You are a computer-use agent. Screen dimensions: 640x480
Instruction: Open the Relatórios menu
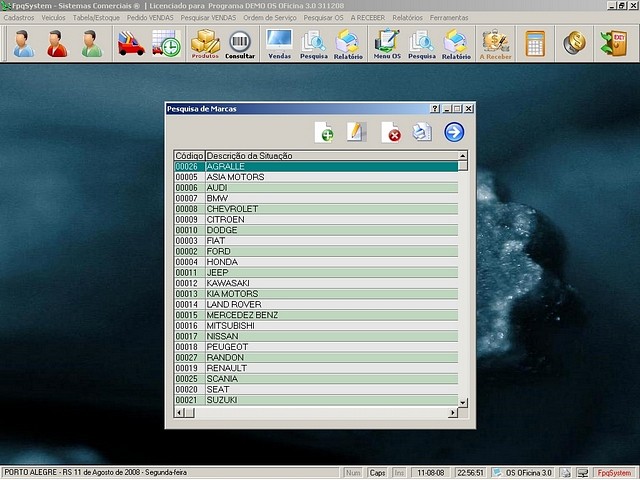(407, 18)
